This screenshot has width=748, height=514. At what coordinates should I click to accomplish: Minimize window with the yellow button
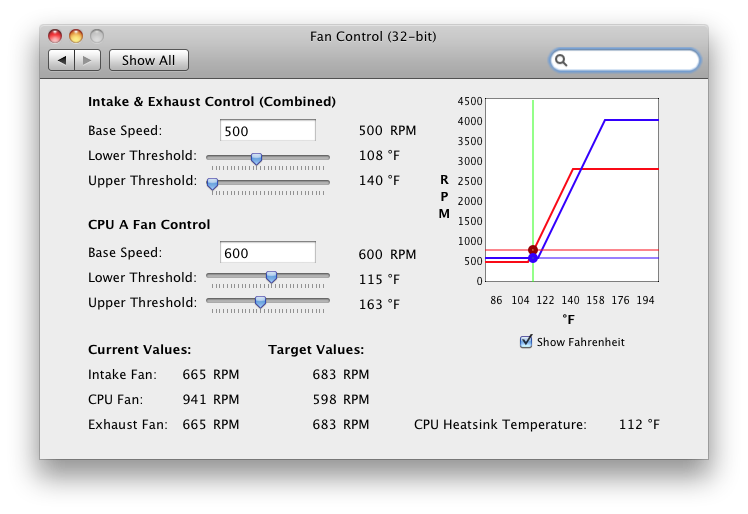click(76, 36)
